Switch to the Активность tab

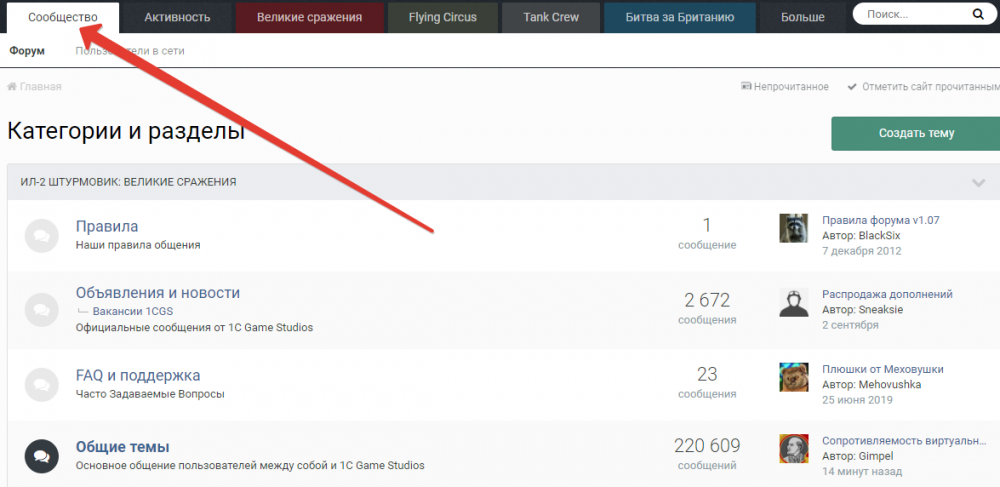tap(177, 17)
